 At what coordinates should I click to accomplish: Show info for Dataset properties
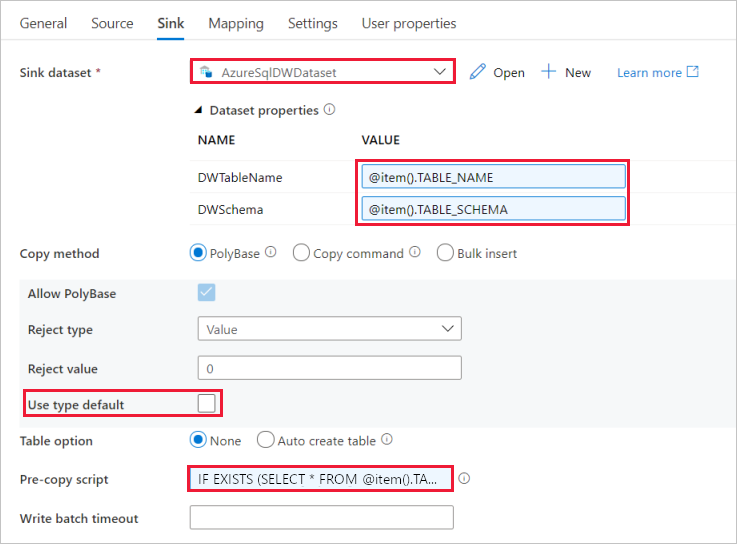[329, 110]
